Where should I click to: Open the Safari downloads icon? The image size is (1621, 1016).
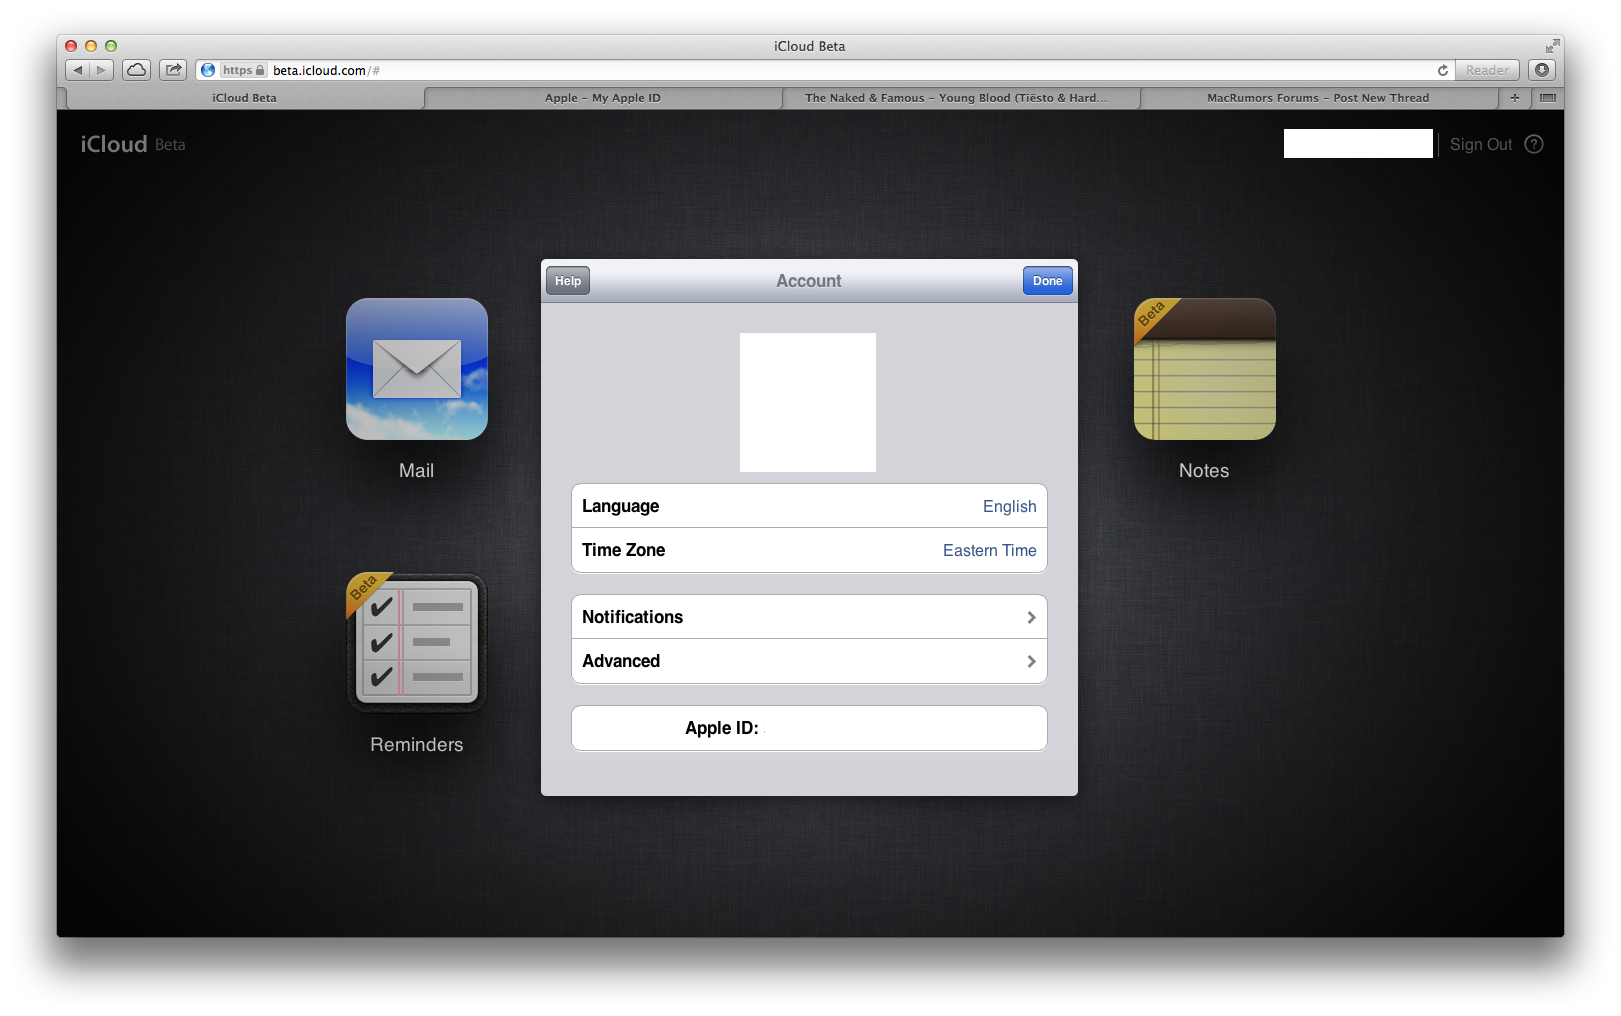(1542, 70)
